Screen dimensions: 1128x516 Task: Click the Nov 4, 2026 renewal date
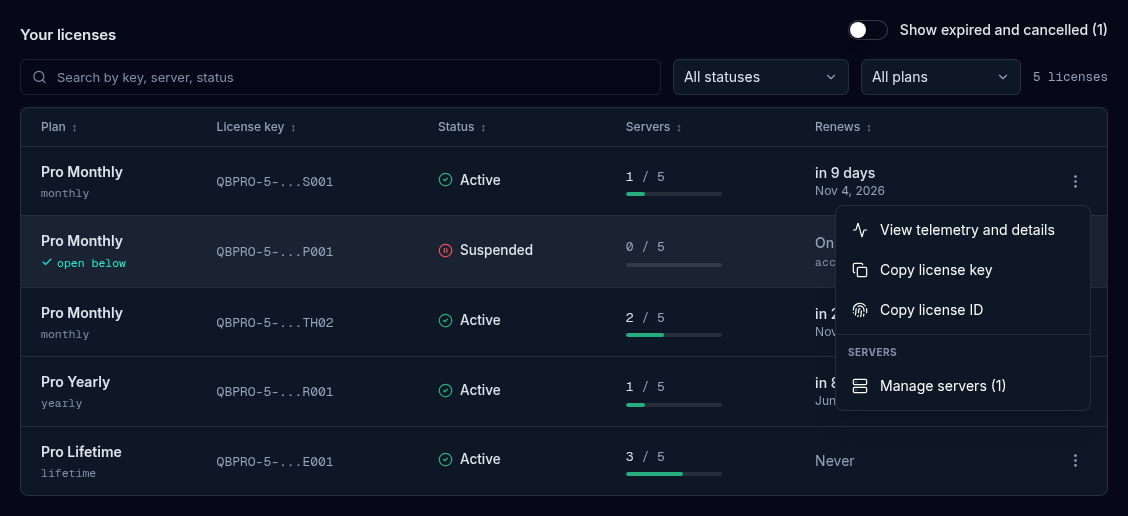tap(850, 191)
